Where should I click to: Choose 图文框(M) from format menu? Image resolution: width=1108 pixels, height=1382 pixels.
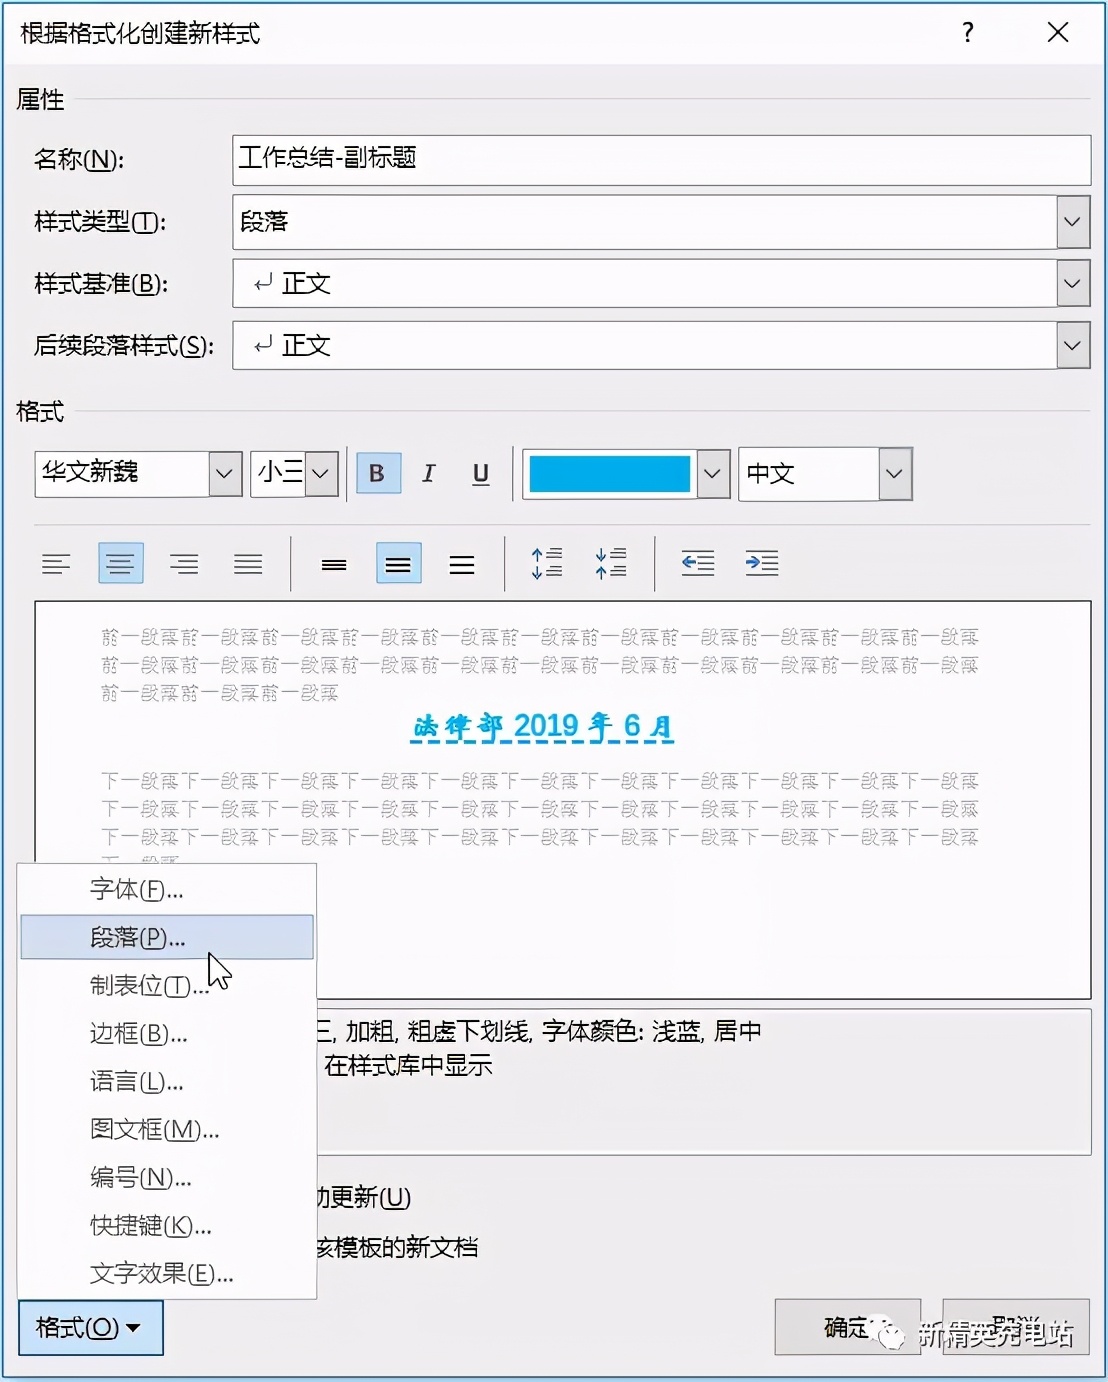click(167, 1129)
